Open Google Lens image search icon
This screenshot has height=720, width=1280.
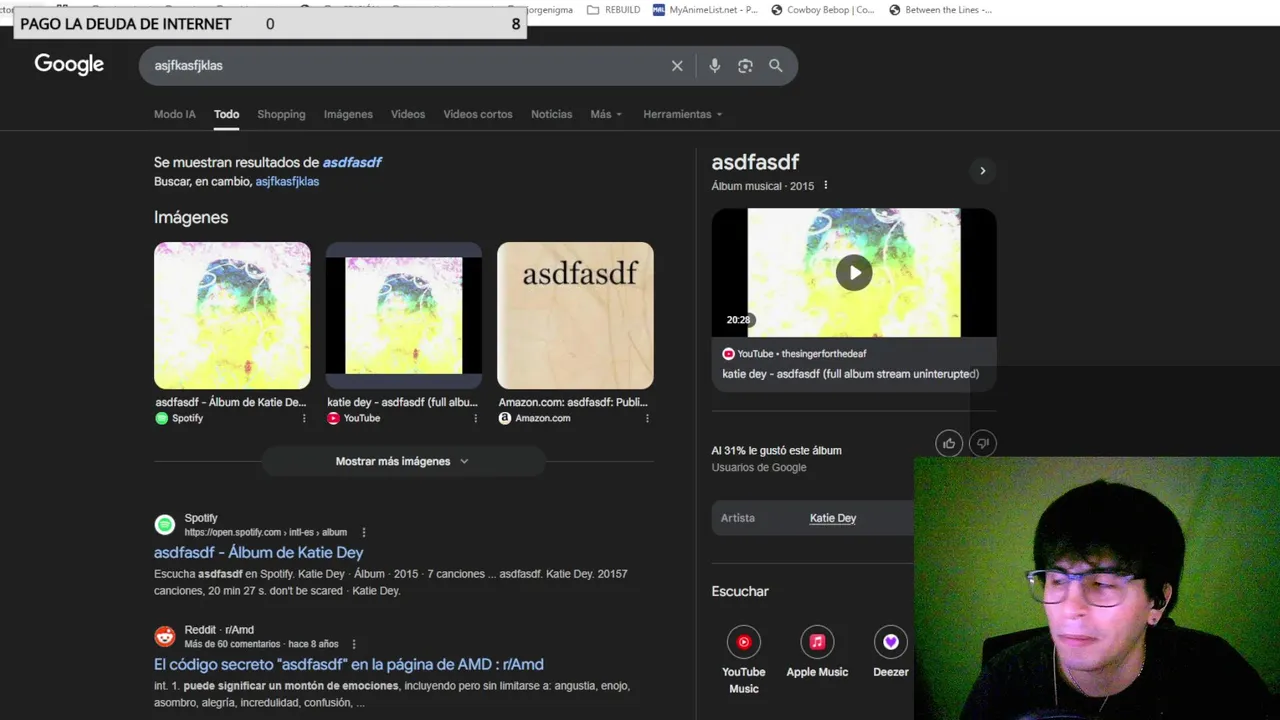pyautogui.click(x=745, y=66)
